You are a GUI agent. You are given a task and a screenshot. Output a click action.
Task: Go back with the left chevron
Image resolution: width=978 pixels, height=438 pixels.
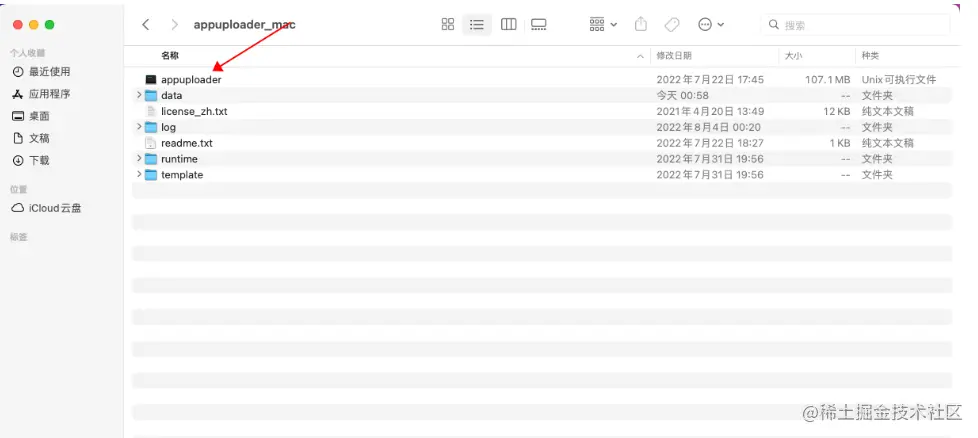146,24
